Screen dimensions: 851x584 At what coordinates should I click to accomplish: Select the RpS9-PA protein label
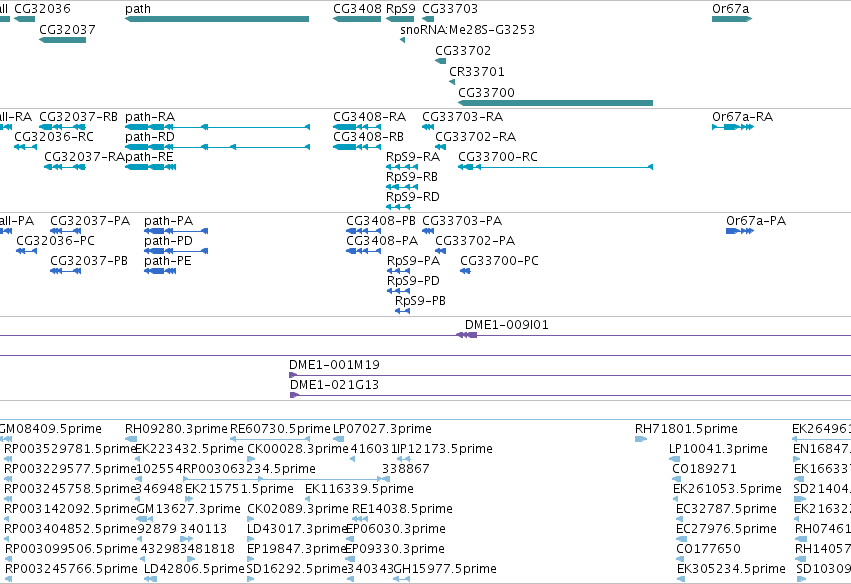click(x=414, y=261)
